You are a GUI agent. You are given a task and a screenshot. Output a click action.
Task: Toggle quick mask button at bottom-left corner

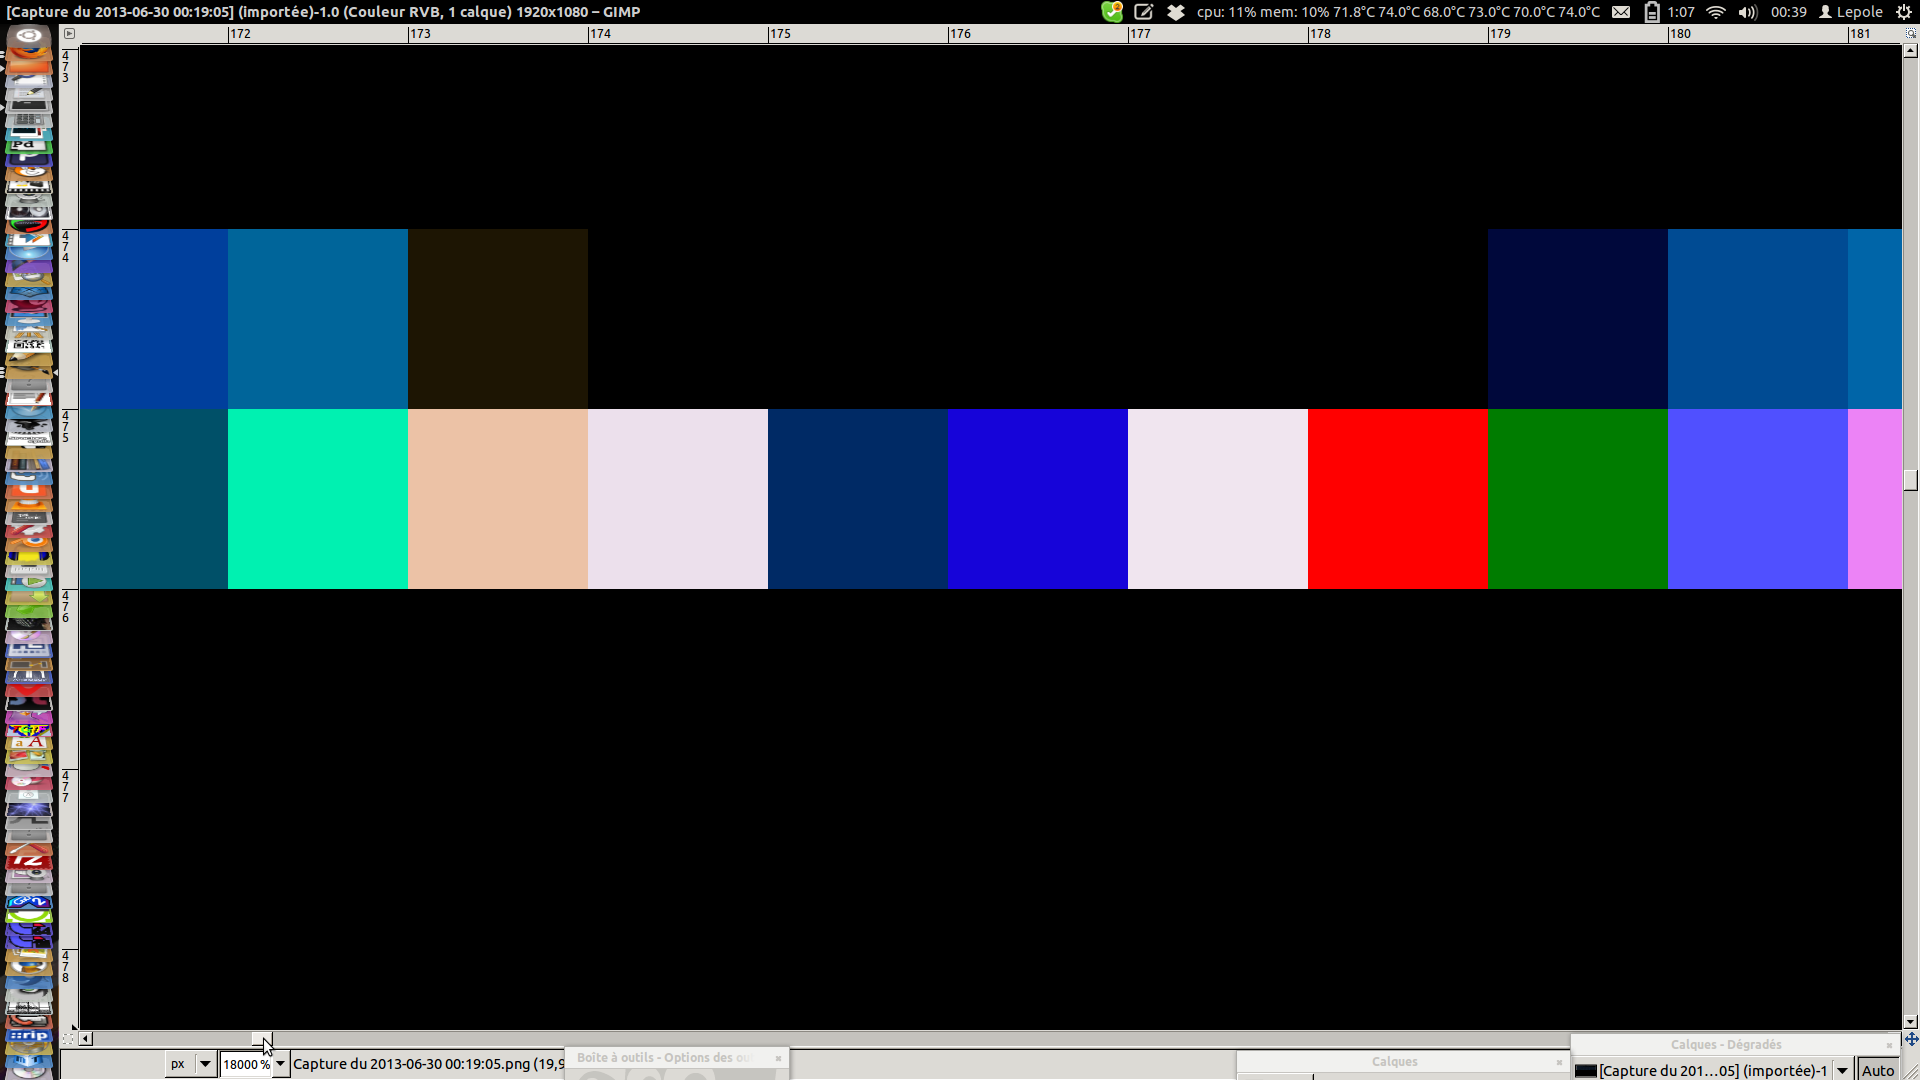tap(69, 1039)
